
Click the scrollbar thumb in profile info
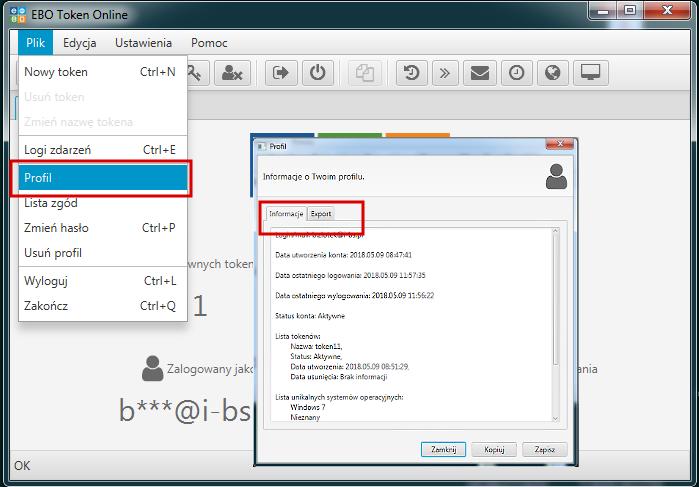point(555,299)
